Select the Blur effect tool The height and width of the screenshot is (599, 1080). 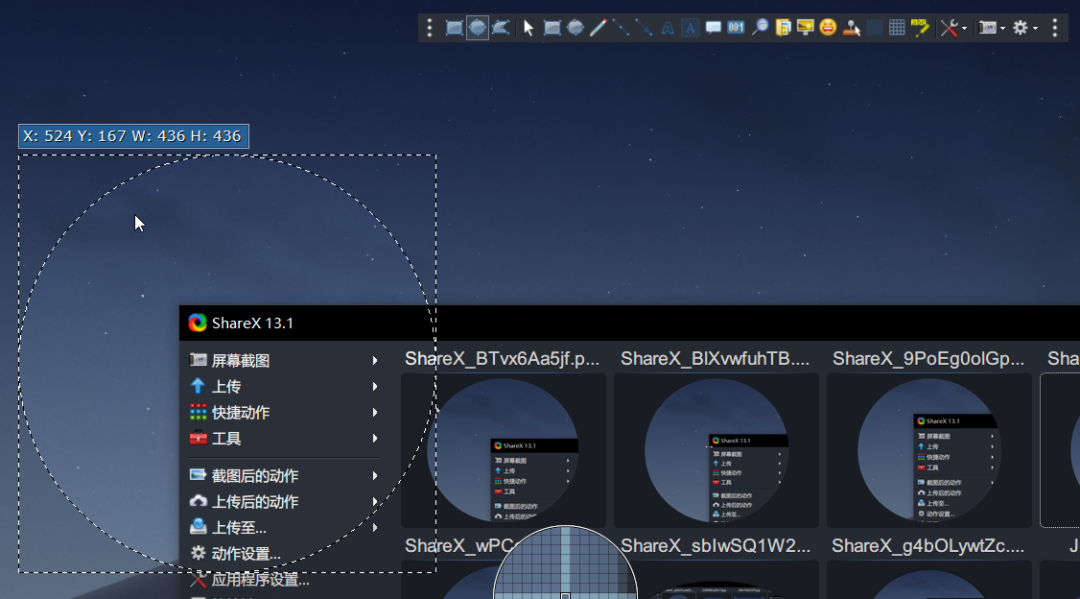tap(874, 28)
